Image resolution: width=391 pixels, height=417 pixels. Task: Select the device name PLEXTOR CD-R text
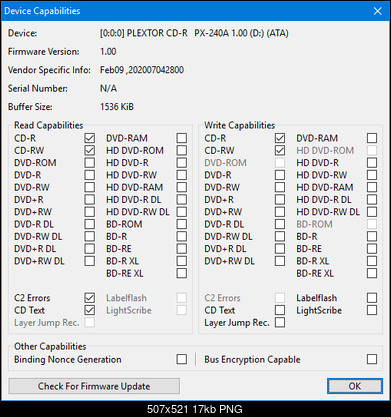[x=157, y=33]
